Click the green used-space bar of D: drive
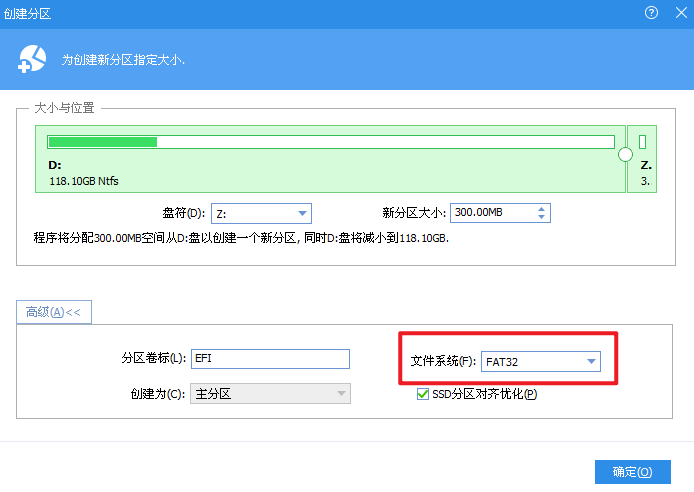 pos(103,142)
